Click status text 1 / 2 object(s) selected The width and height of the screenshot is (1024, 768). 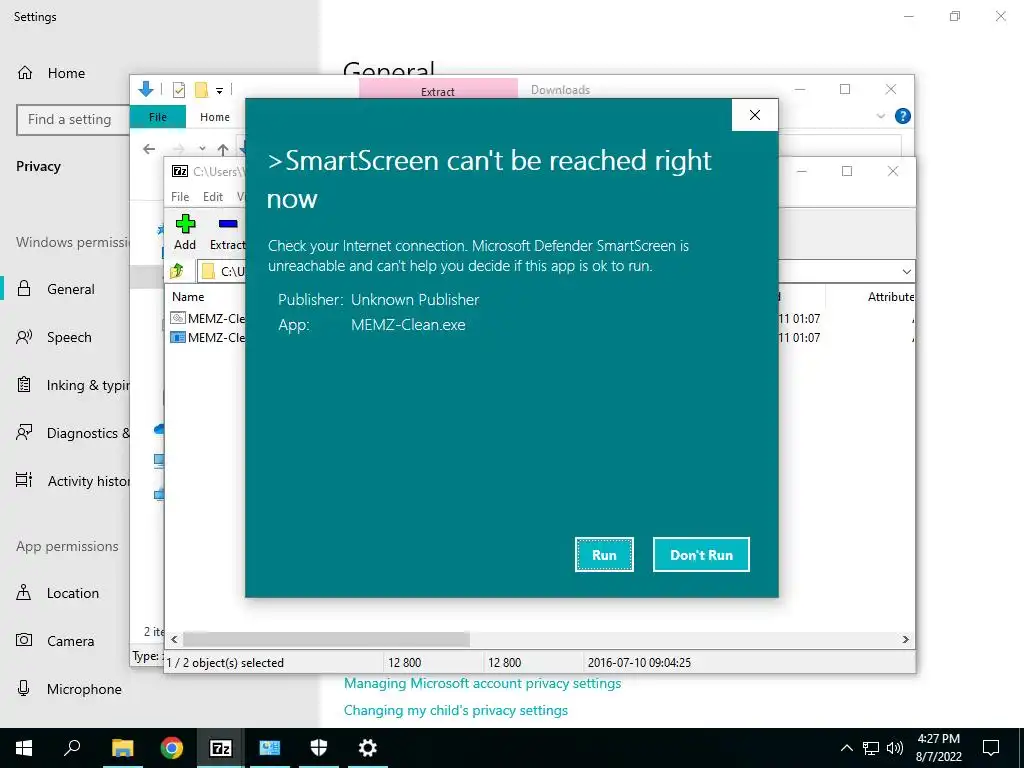225,662
